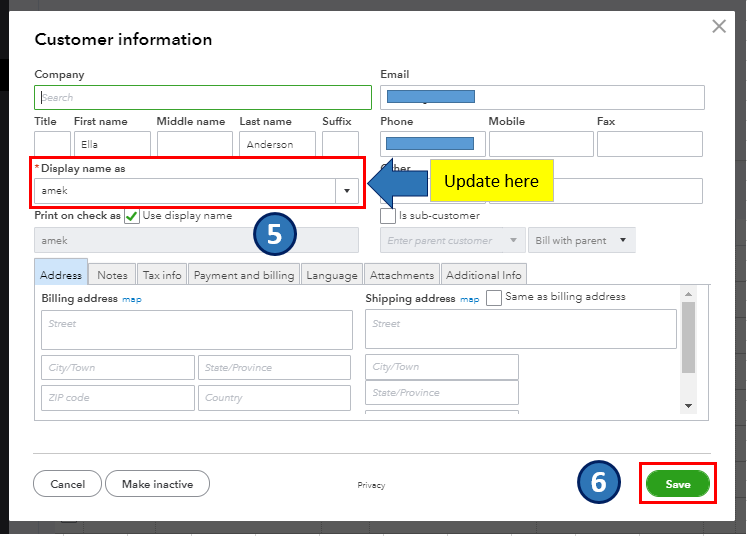747x536 pixels.
Task: Click the address panel scroll down arrow
Action: (688, 406)
